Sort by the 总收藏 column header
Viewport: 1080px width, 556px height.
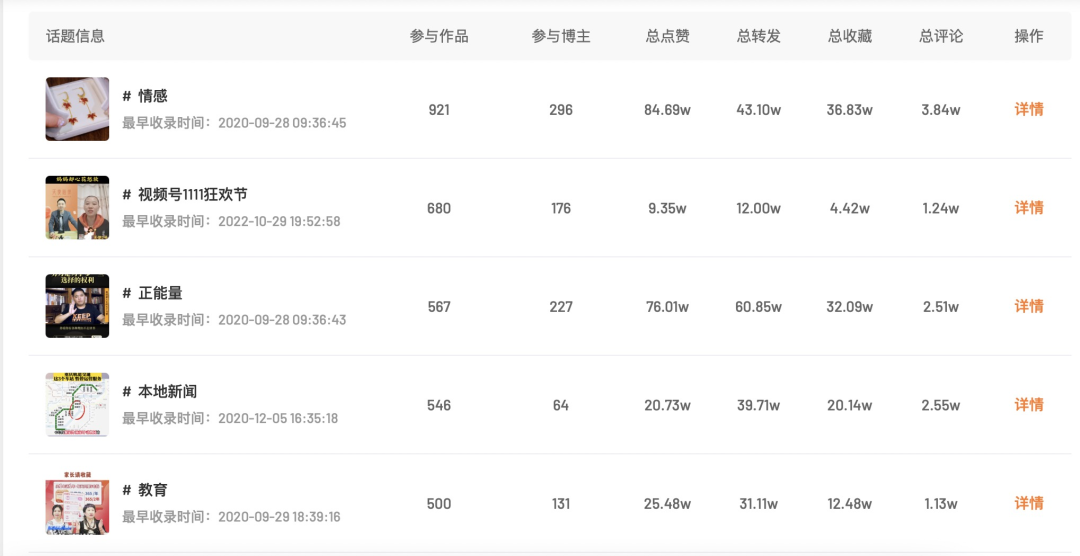(849, 36)
